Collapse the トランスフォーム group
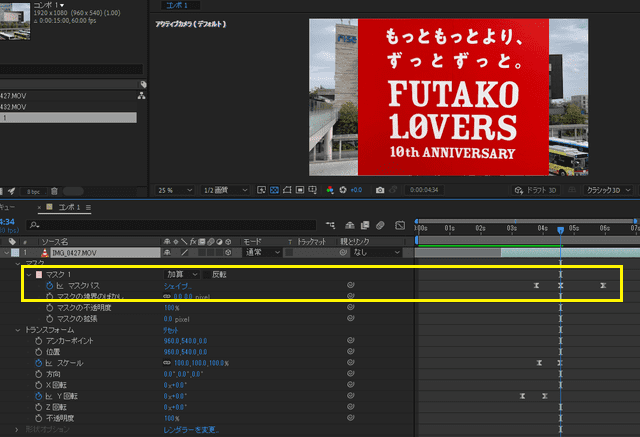This screenshot has height=437, width=640. pos(18,330)
